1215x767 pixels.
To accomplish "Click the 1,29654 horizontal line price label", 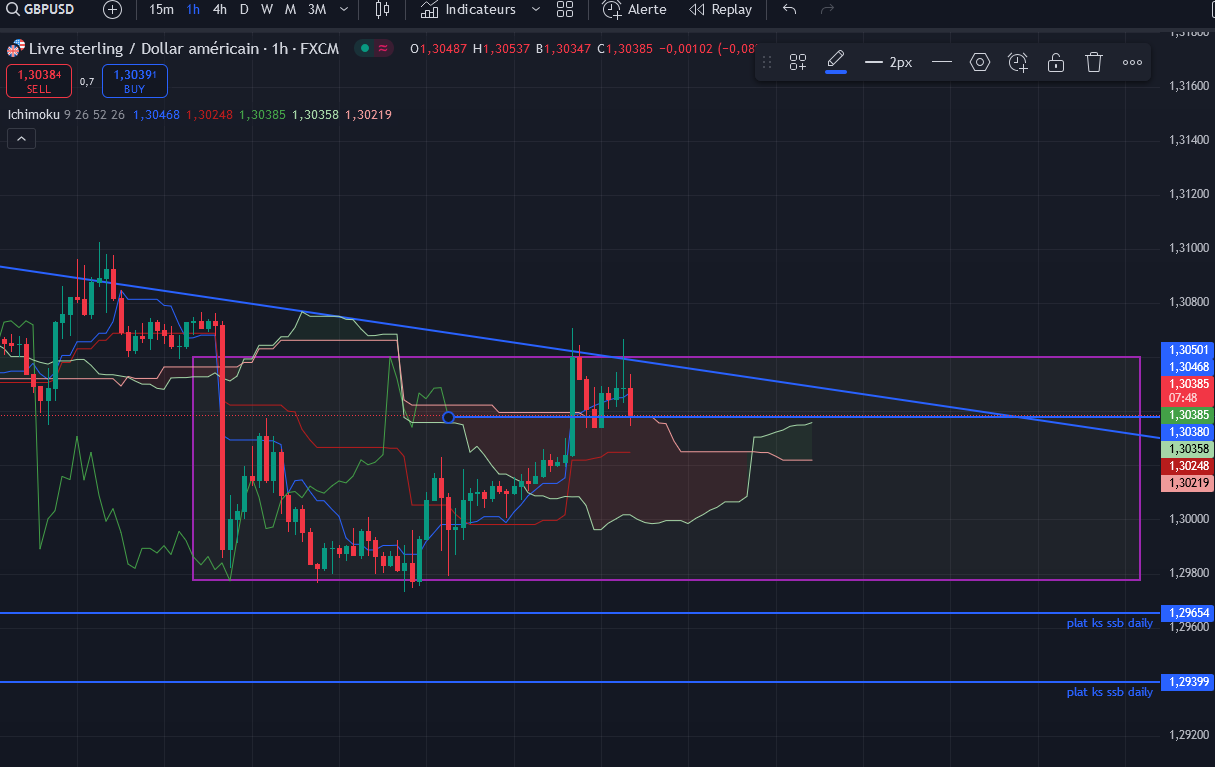I will [1187, 613].
